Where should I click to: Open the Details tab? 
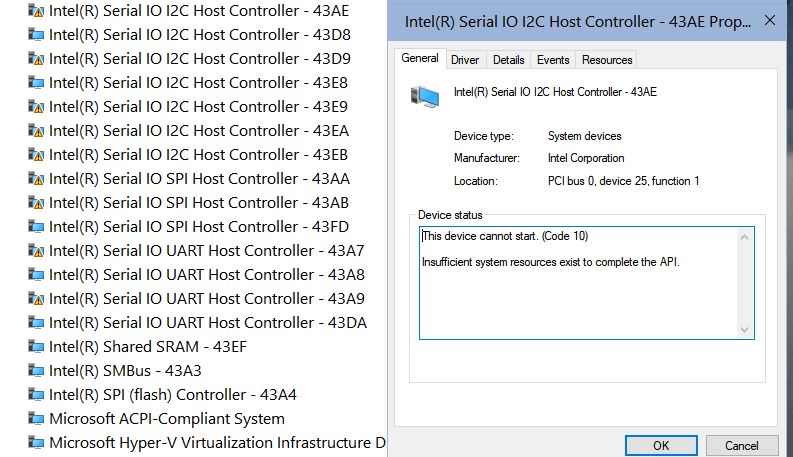(508, 60)
